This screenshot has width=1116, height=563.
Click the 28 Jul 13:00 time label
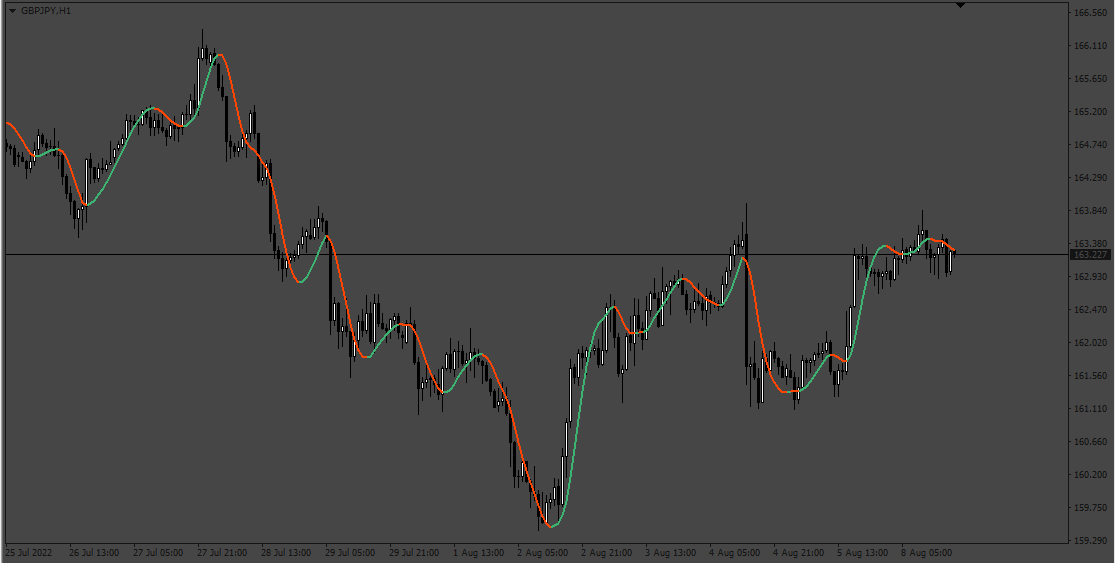[x=286, y=553]
